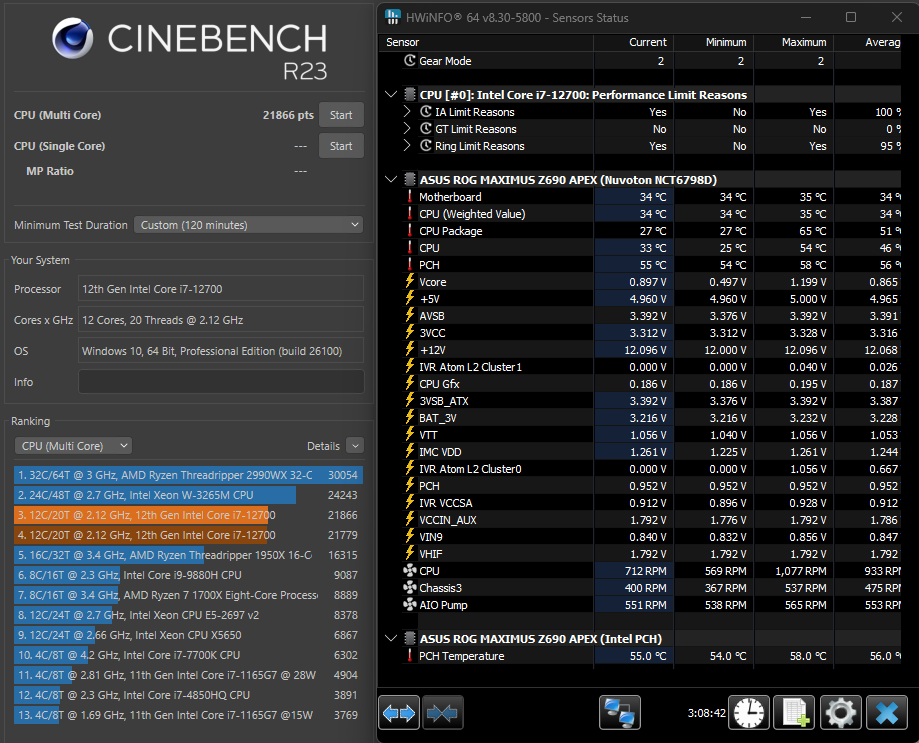The width and height of the screenshot is (919, 743).
Task: Click Minimum column header
Action: click(714, 42)
